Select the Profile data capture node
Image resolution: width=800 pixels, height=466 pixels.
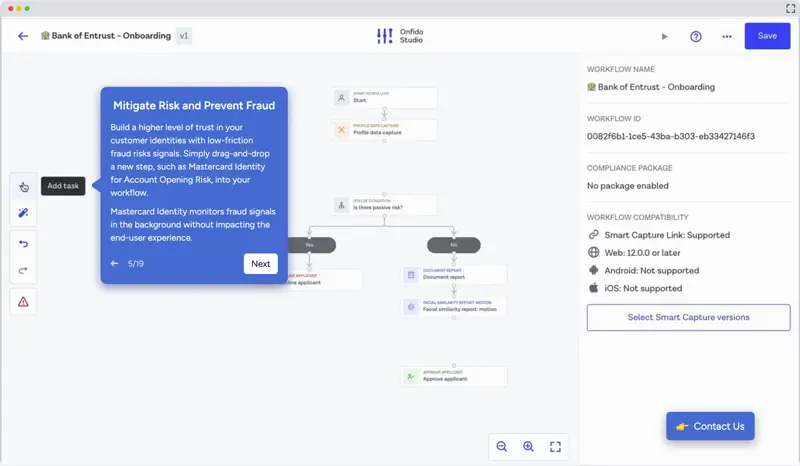tap(385, 130)
